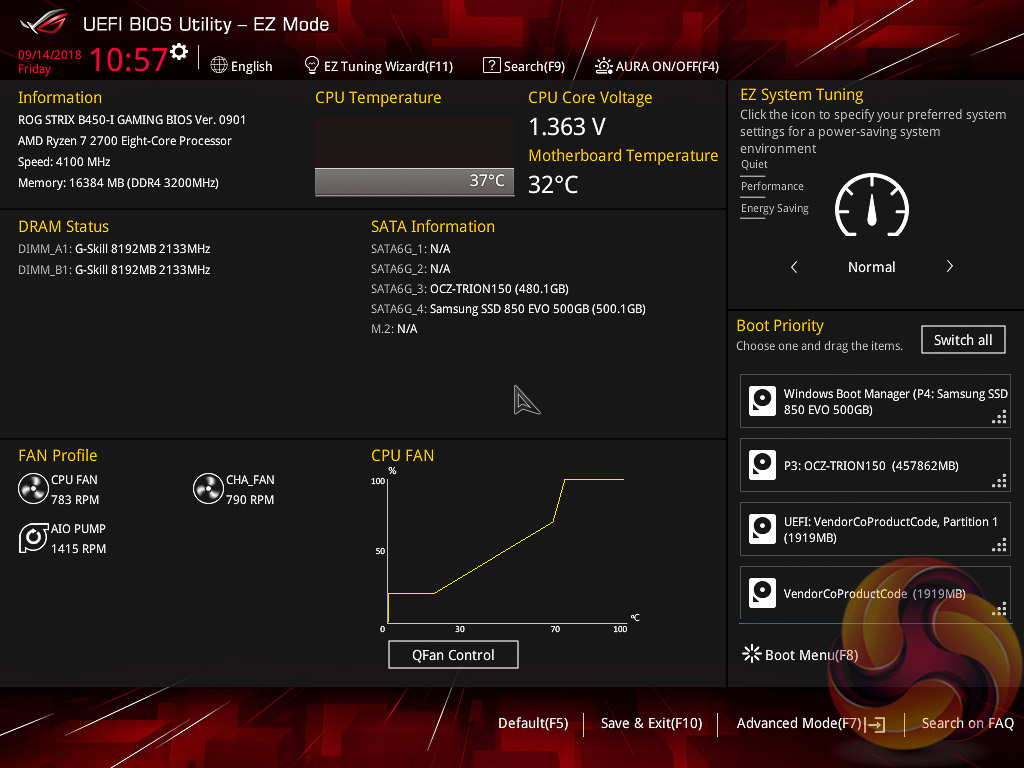
Task: Click DIMM_B1 G-Skill 8192MB entry
Action: coord(114,270)
